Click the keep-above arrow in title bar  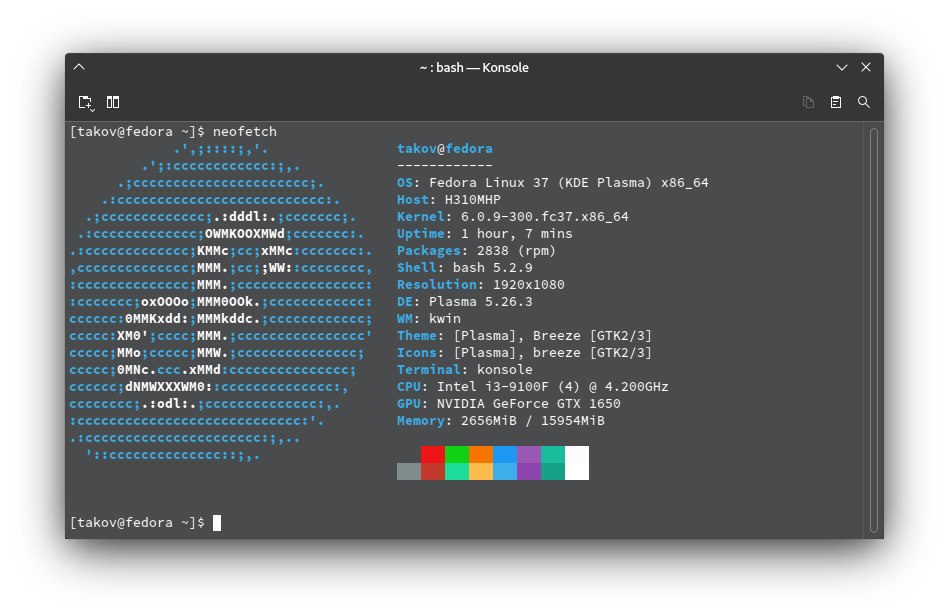[79, 67]
